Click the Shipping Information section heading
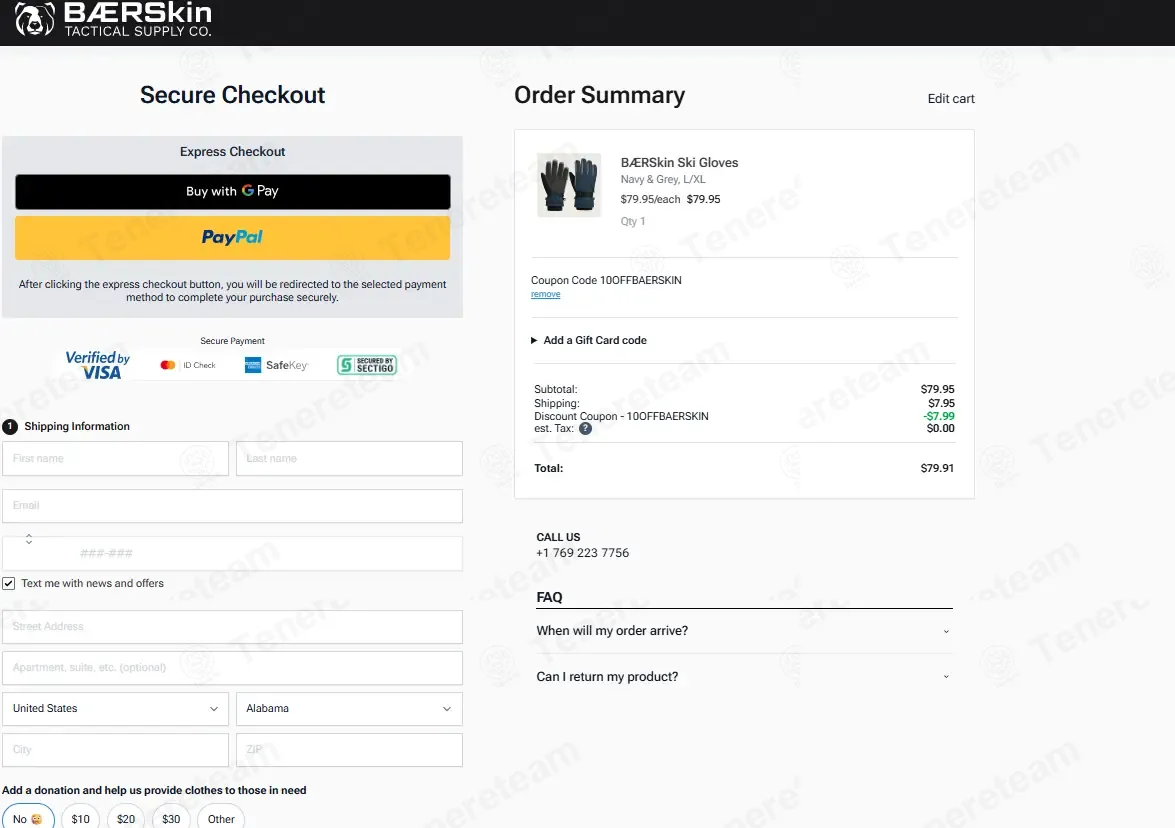Viewport: 1175px width, 828px height. [x=76, y=426]
